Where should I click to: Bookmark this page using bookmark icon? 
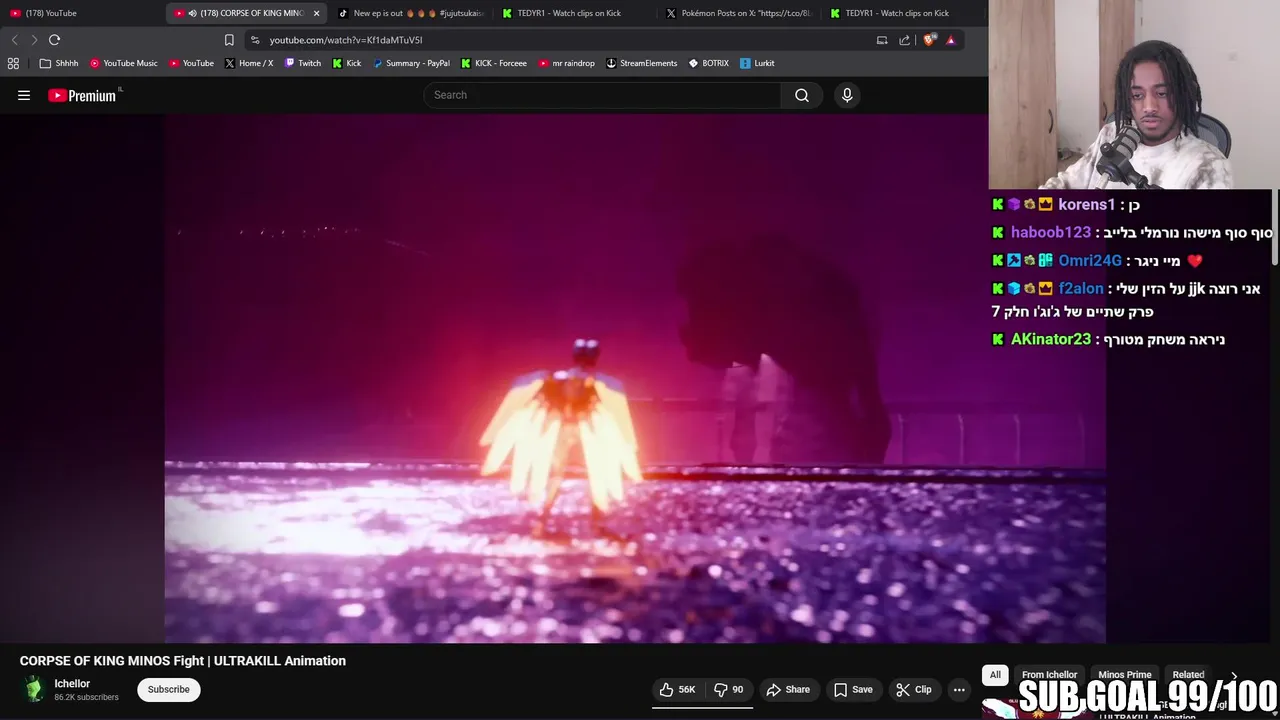pos(229,40)
